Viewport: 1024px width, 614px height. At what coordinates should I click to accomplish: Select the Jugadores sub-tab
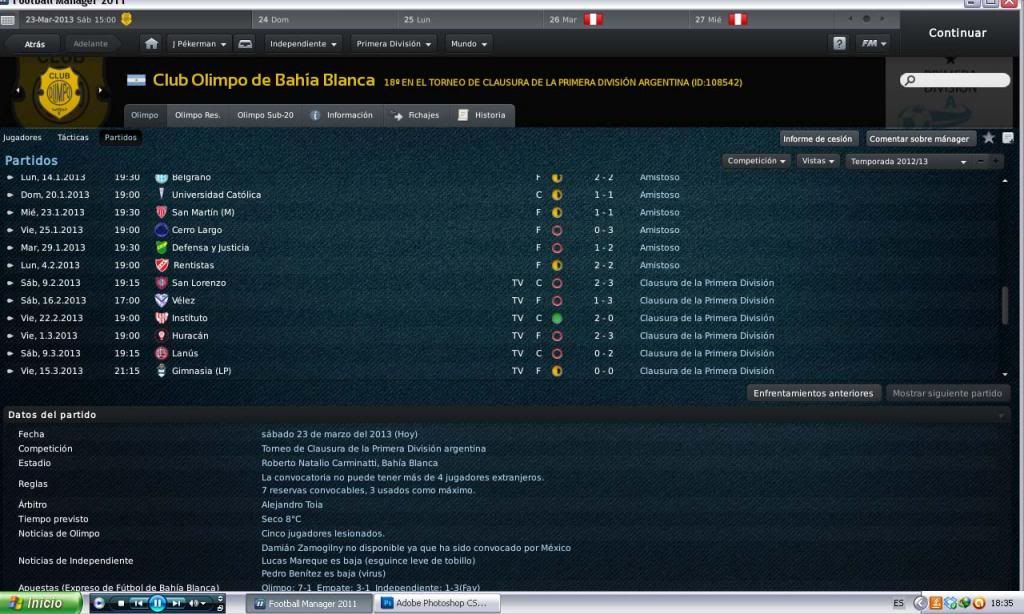[22, 137]
